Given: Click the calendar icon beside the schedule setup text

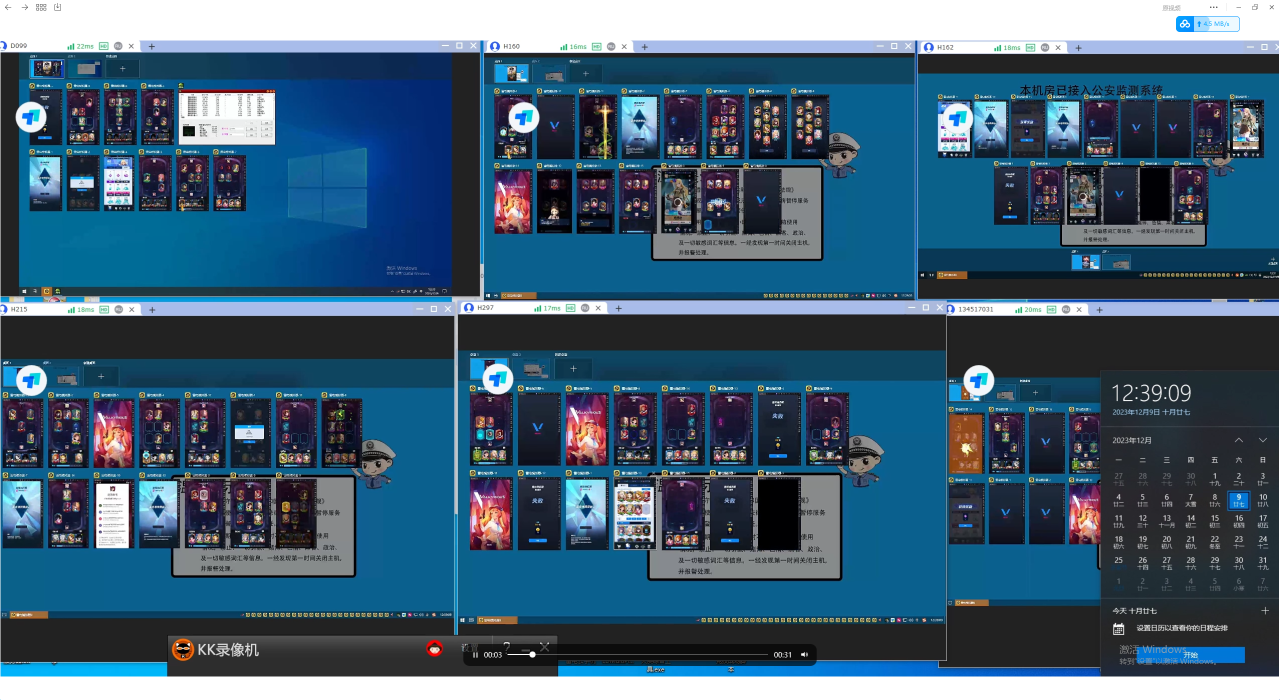Looking at the screenshot, I should (x=1119, y=629).
